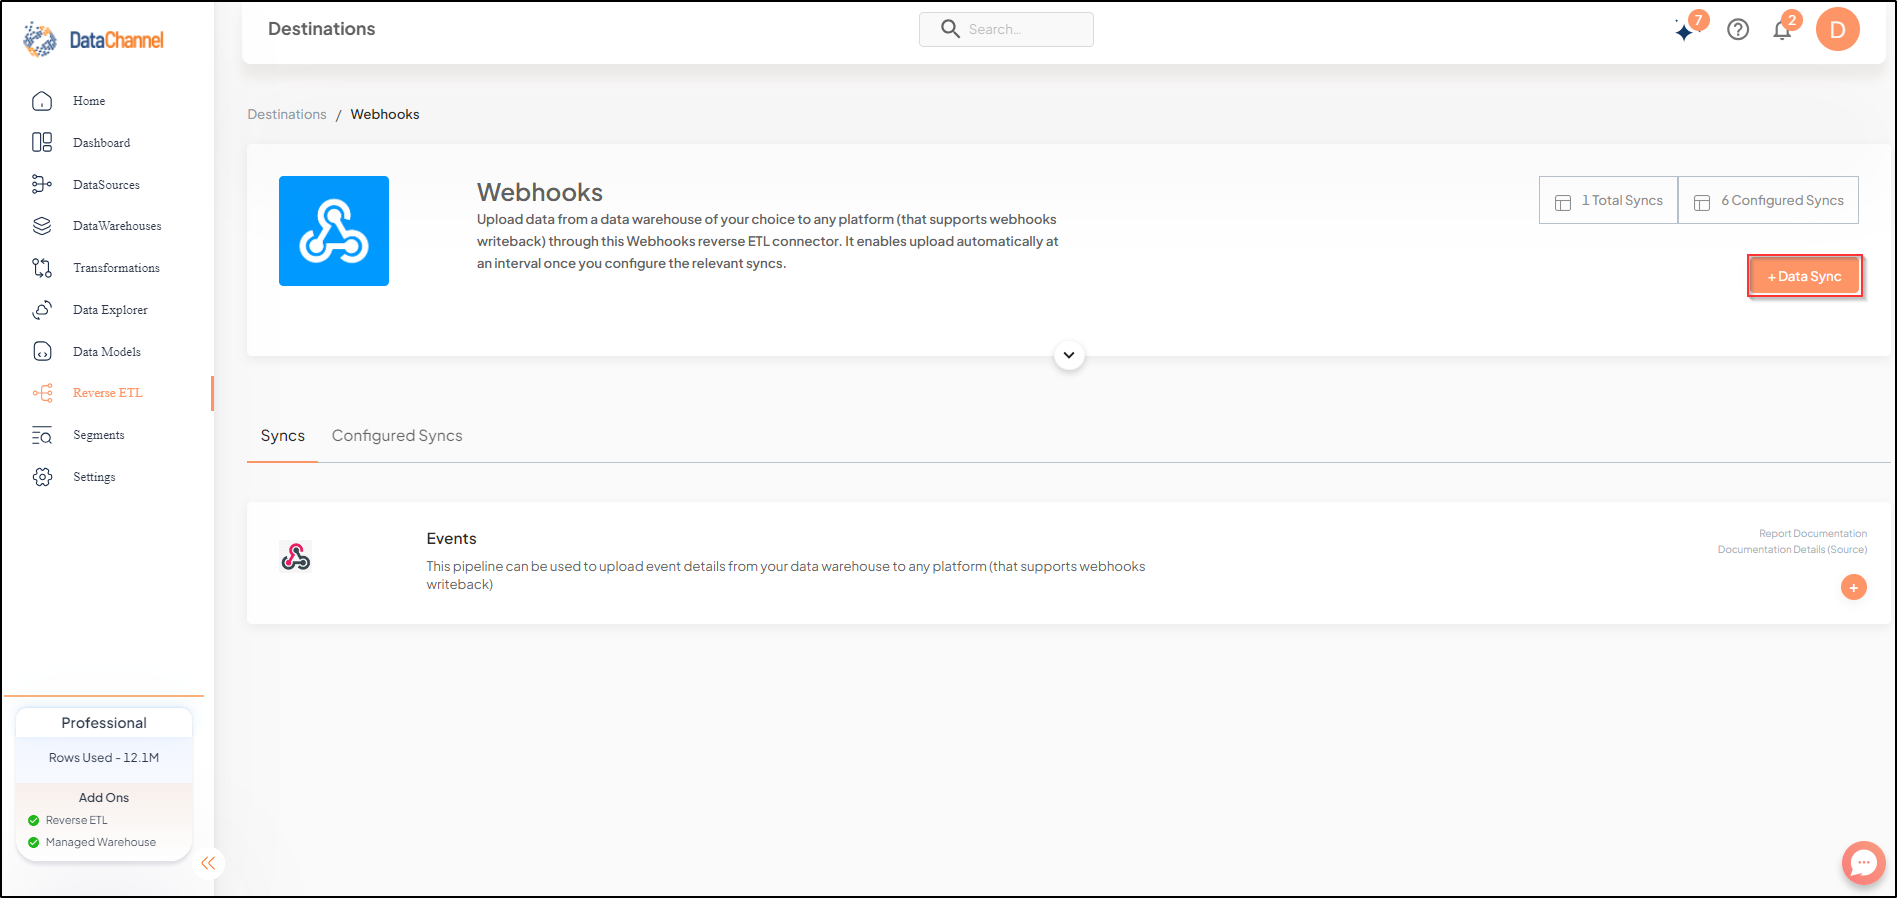Open the notifications bell

(x=1782, y=30)
